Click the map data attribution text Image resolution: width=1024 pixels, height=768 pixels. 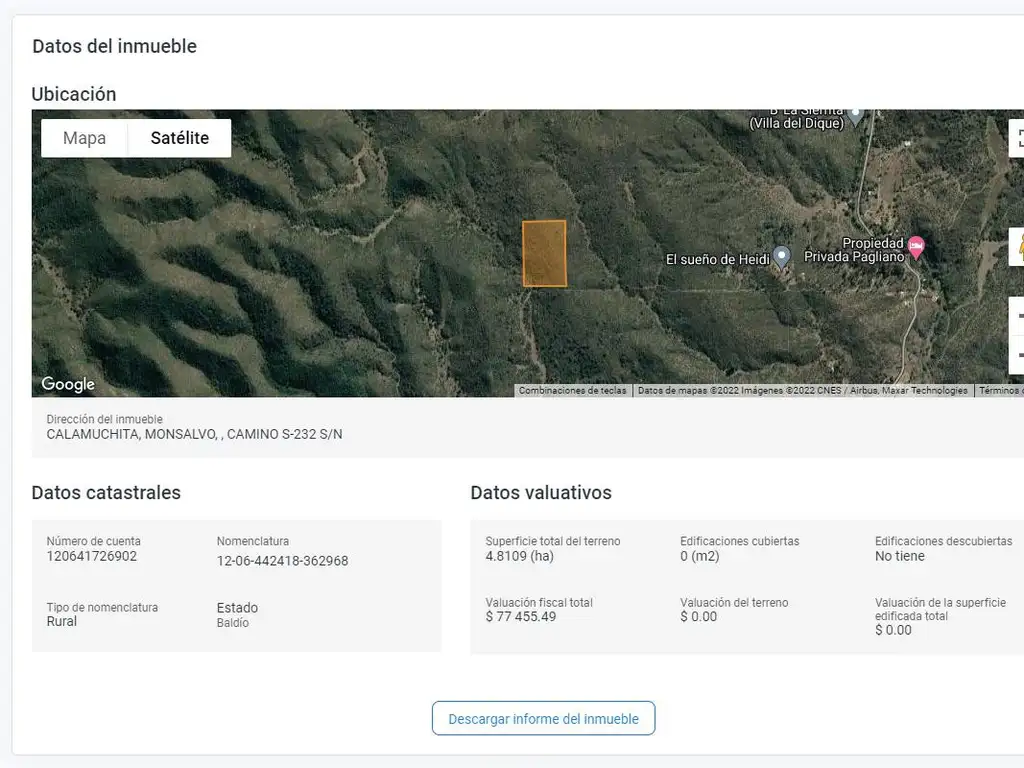(802, 391)
